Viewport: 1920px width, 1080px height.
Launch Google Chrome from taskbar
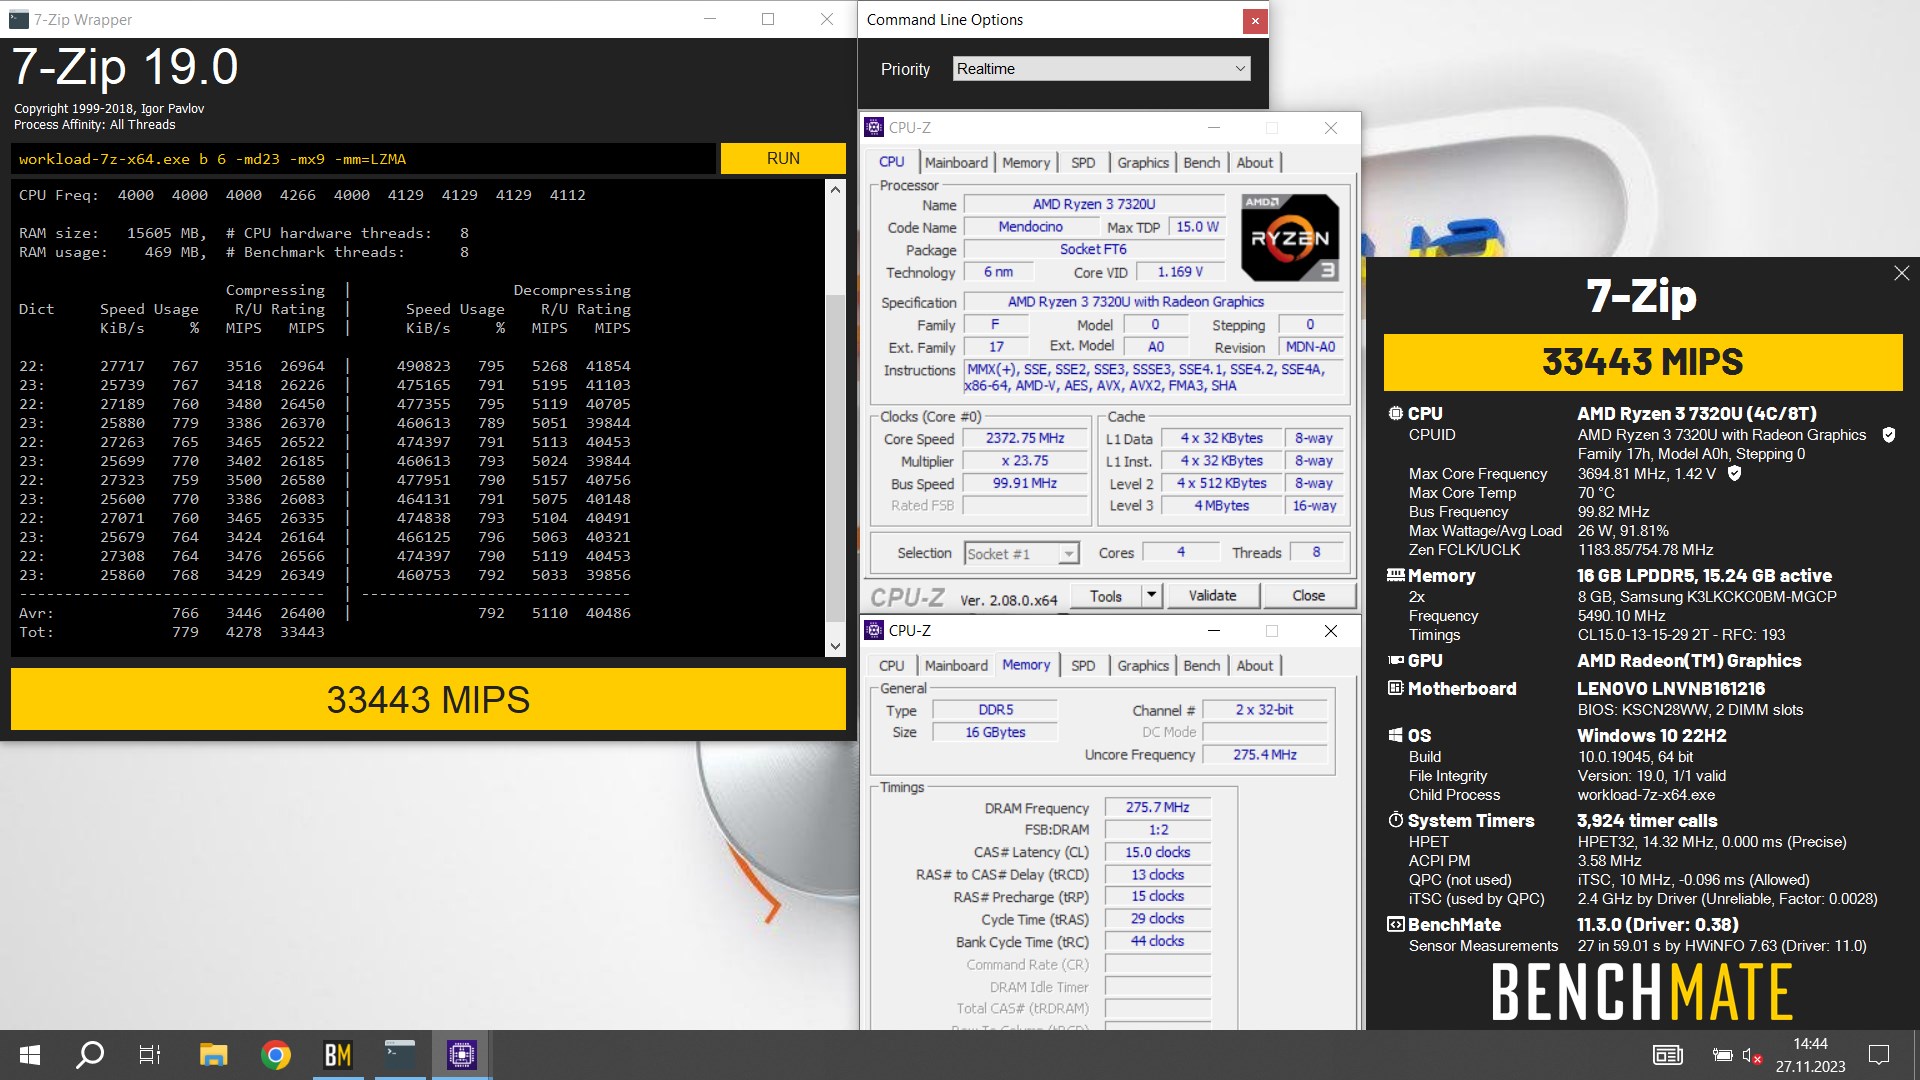click(x=275, y=1055)
